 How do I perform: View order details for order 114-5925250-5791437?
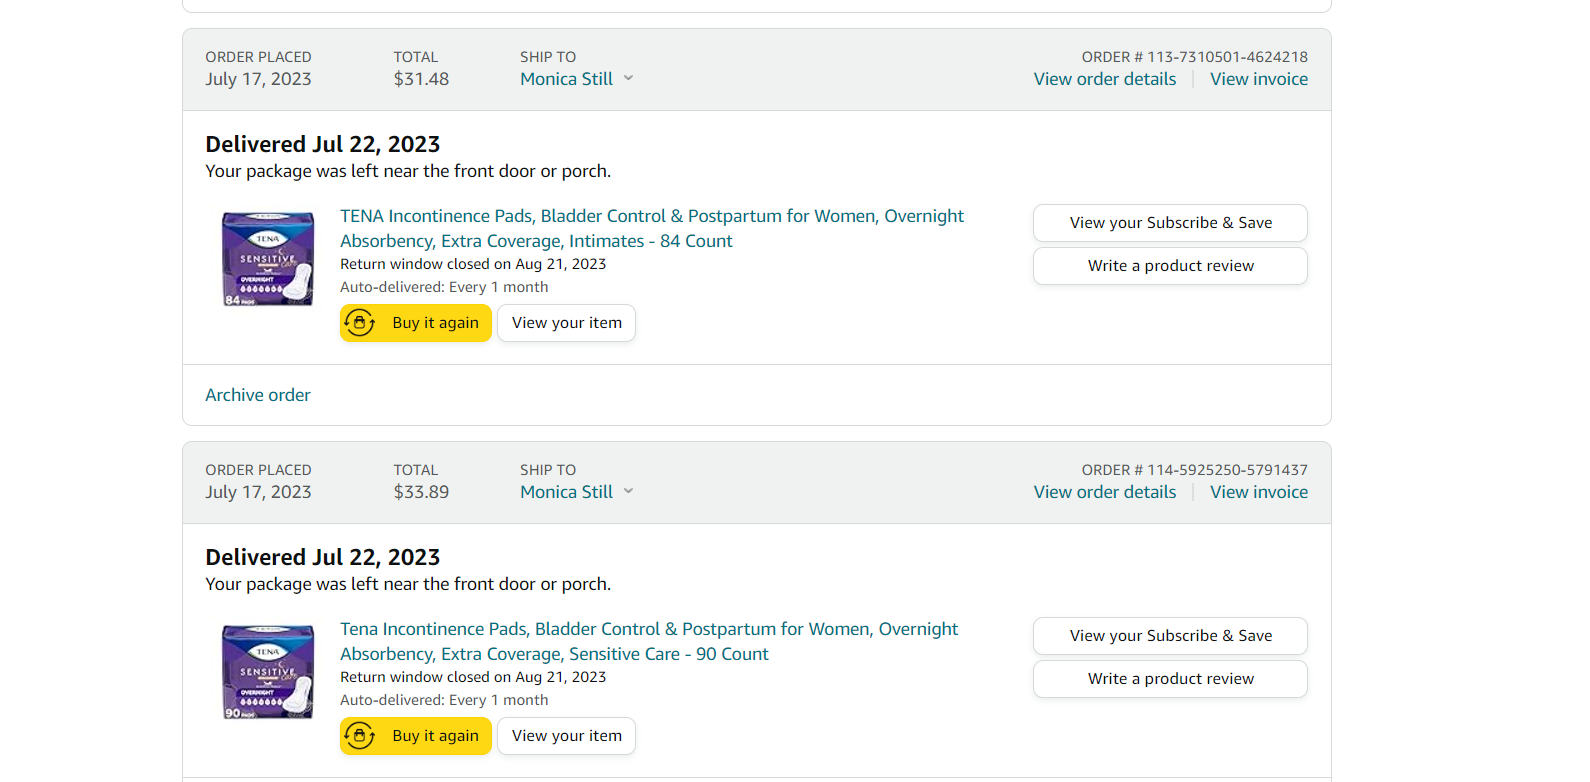tap(1105, 492)
